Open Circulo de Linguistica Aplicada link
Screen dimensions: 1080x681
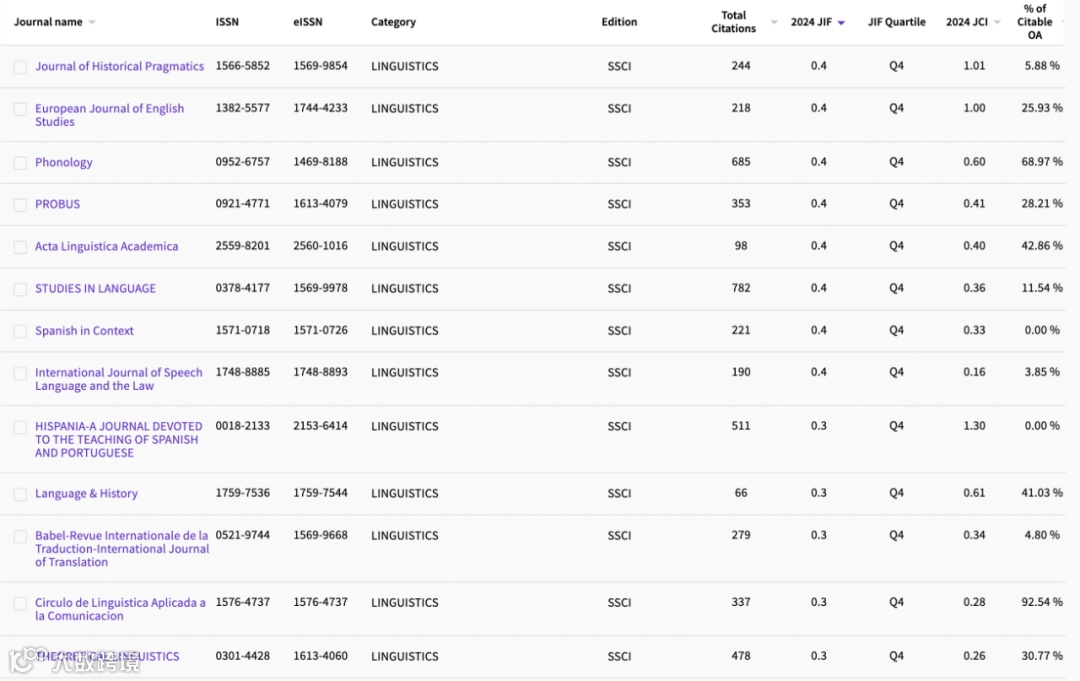pyautogui.click(x=120, y=609)
